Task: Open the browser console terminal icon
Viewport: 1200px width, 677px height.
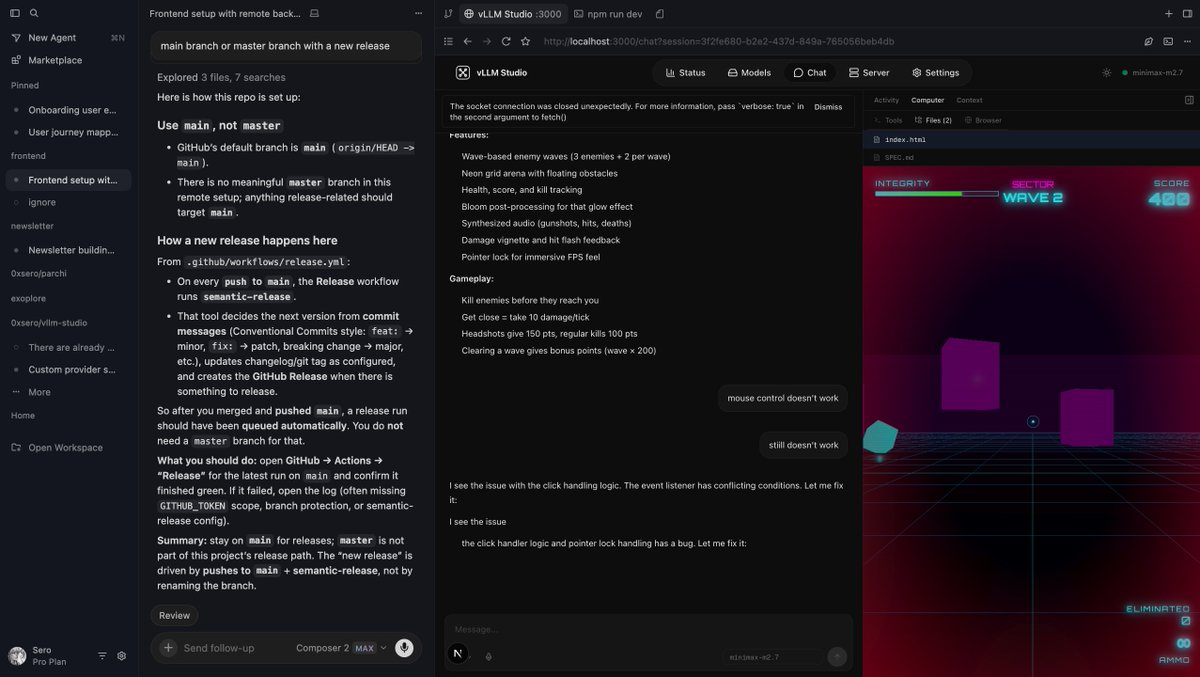Action: [1168, 41]
